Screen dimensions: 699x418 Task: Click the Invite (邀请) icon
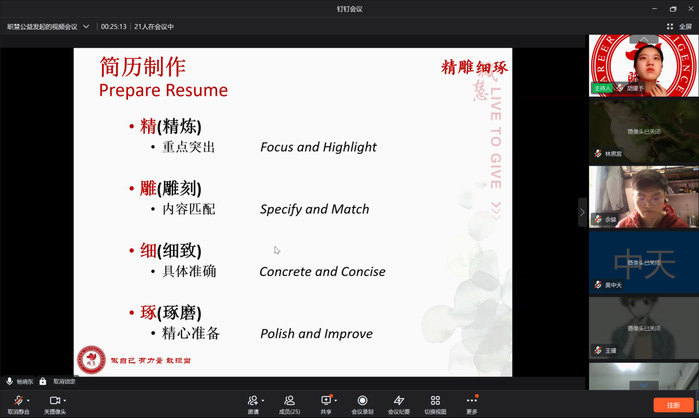click(253, 400)
